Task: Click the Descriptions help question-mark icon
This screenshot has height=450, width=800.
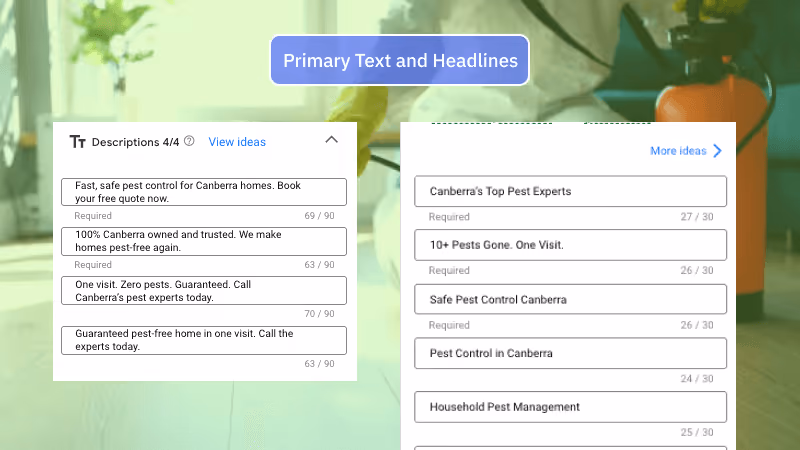Action: (x=189, y=141)
